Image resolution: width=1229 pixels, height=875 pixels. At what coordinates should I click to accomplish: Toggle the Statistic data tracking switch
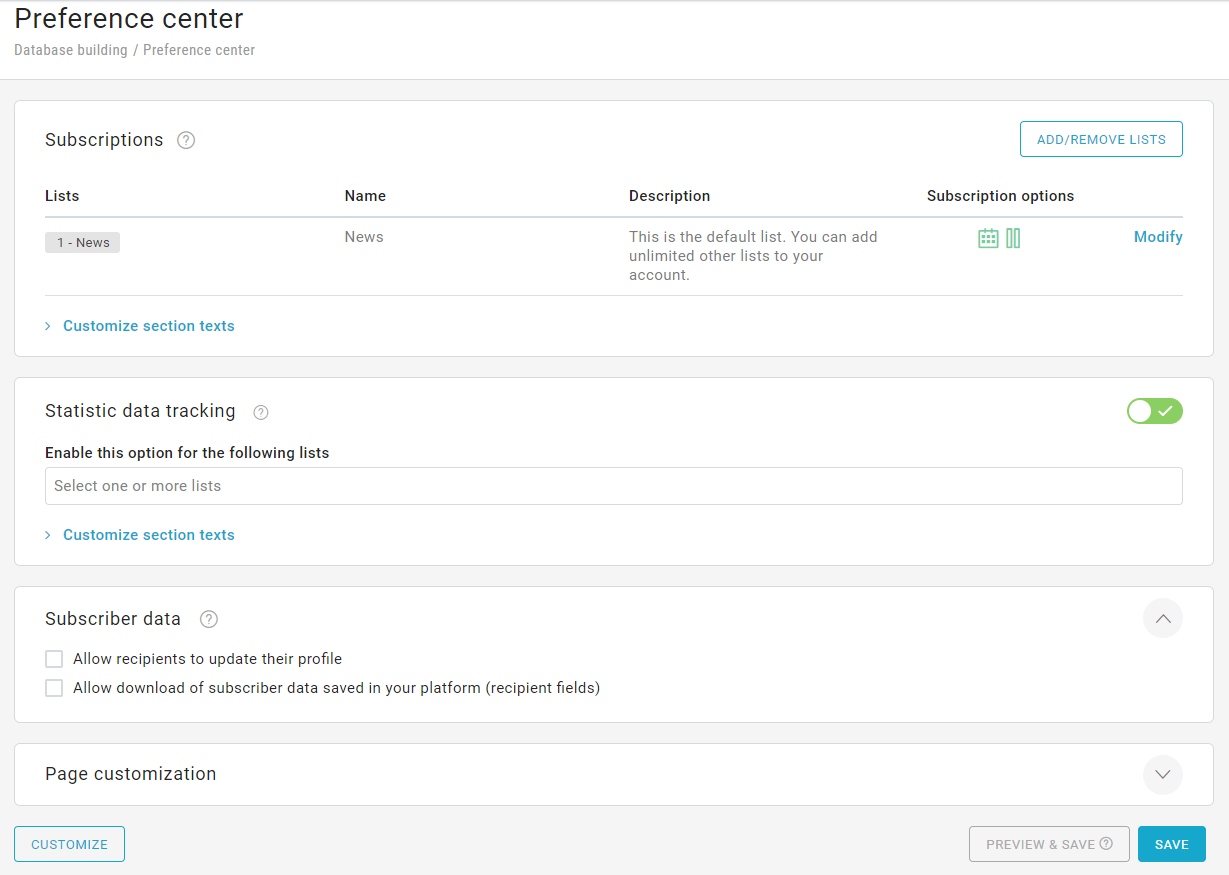pyautogui.click(x=1154, y=411)
